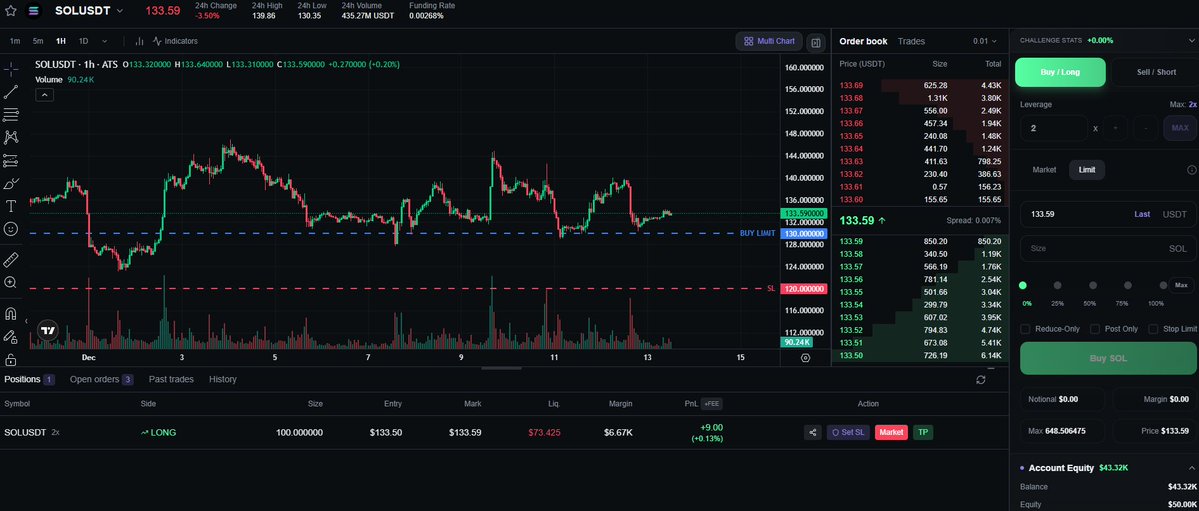
Task: Select the crosshair cursor tool
Action: click(11, 70)
